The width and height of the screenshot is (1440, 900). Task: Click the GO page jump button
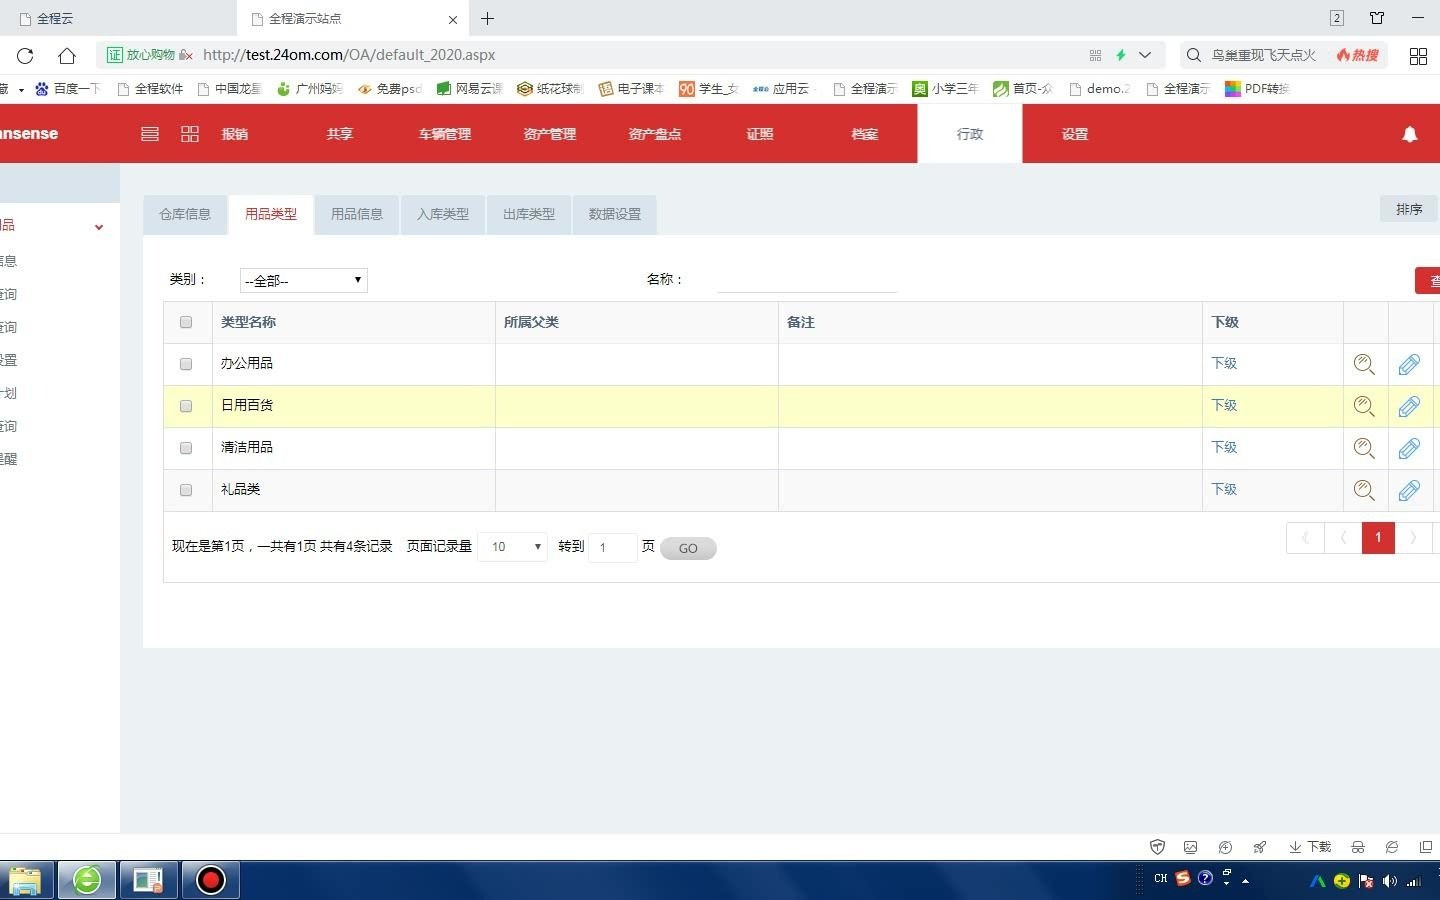click(x=688, y=548)
